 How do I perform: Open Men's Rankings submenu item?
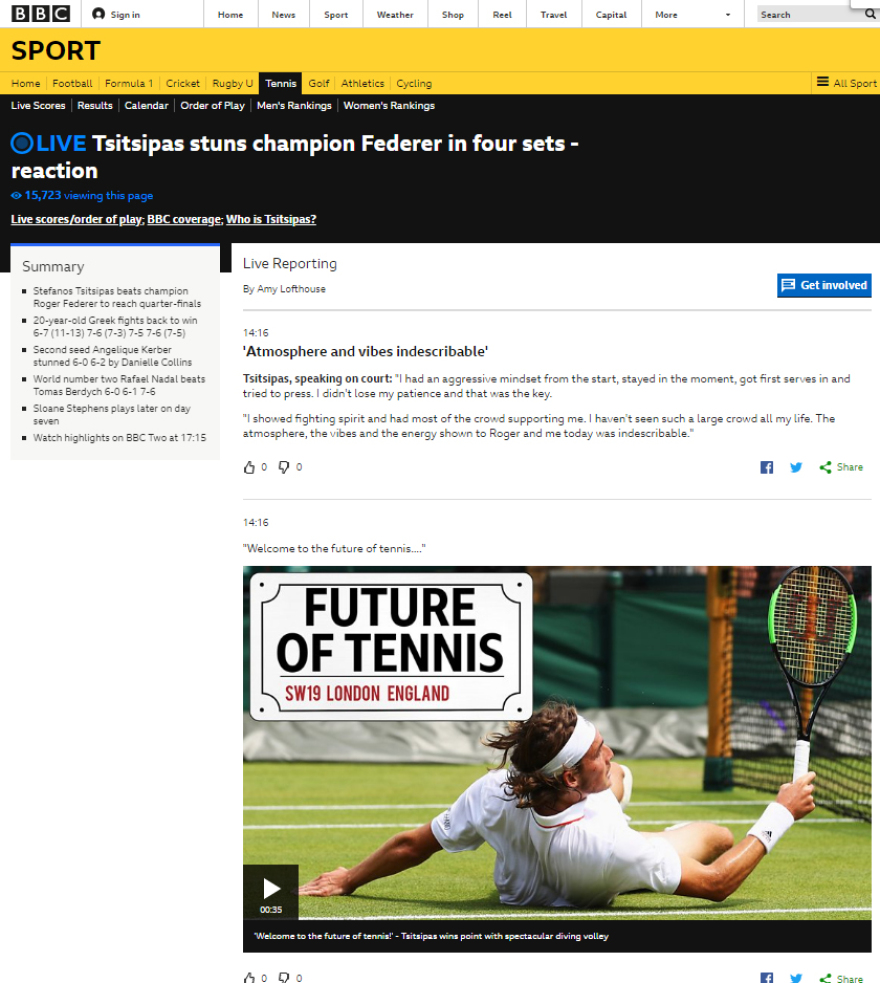294,105
